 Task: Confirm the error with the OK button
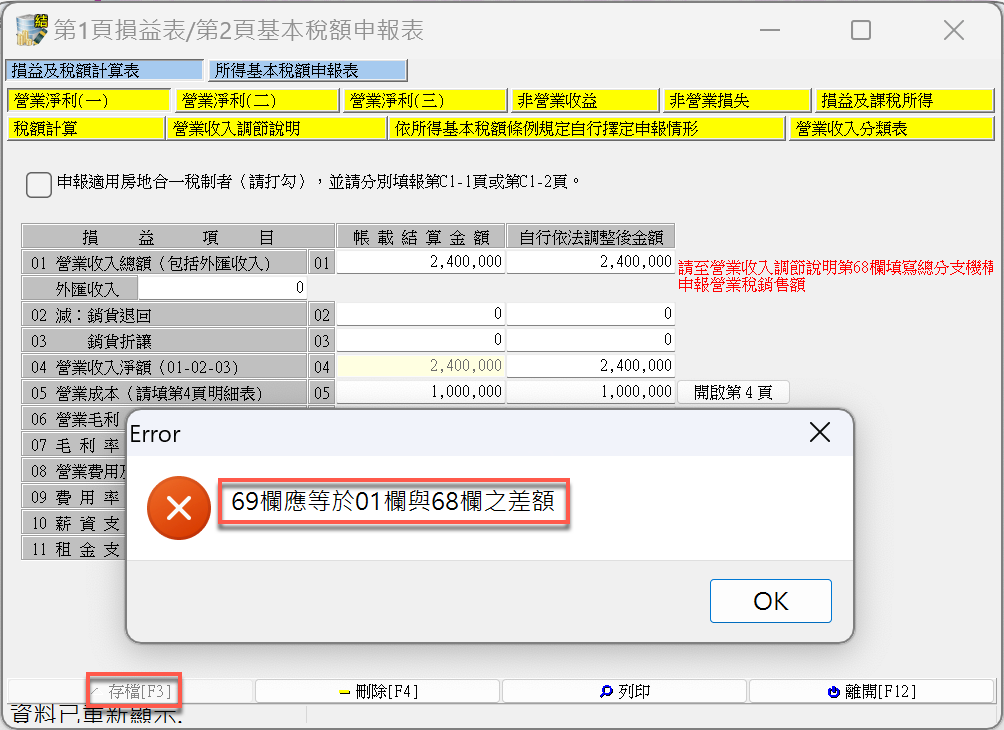coord(770,601)
